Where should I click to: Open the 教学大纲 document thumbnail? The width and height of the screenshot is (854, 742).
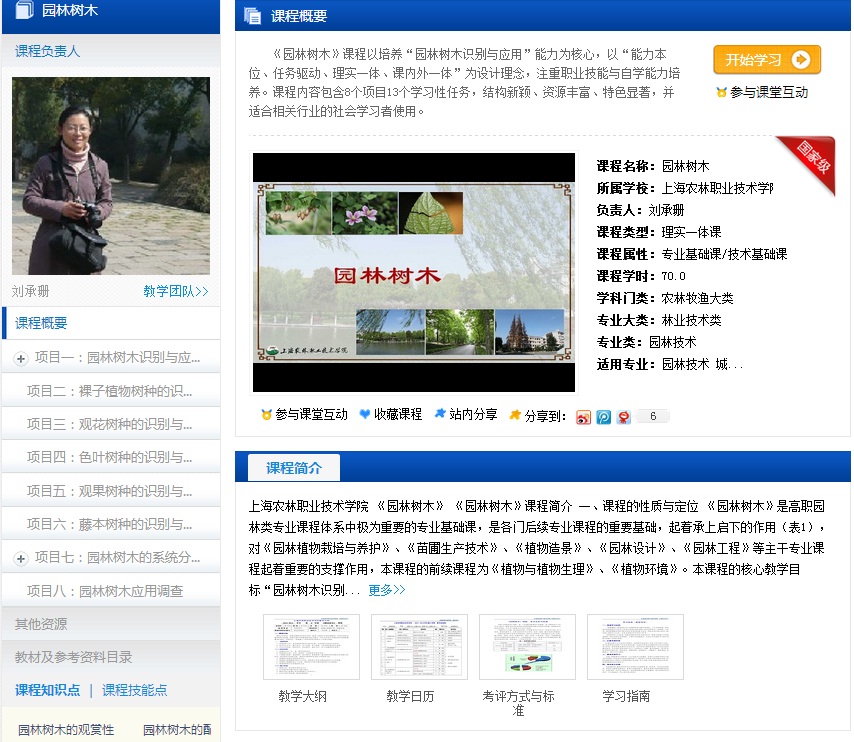point(311,647)
